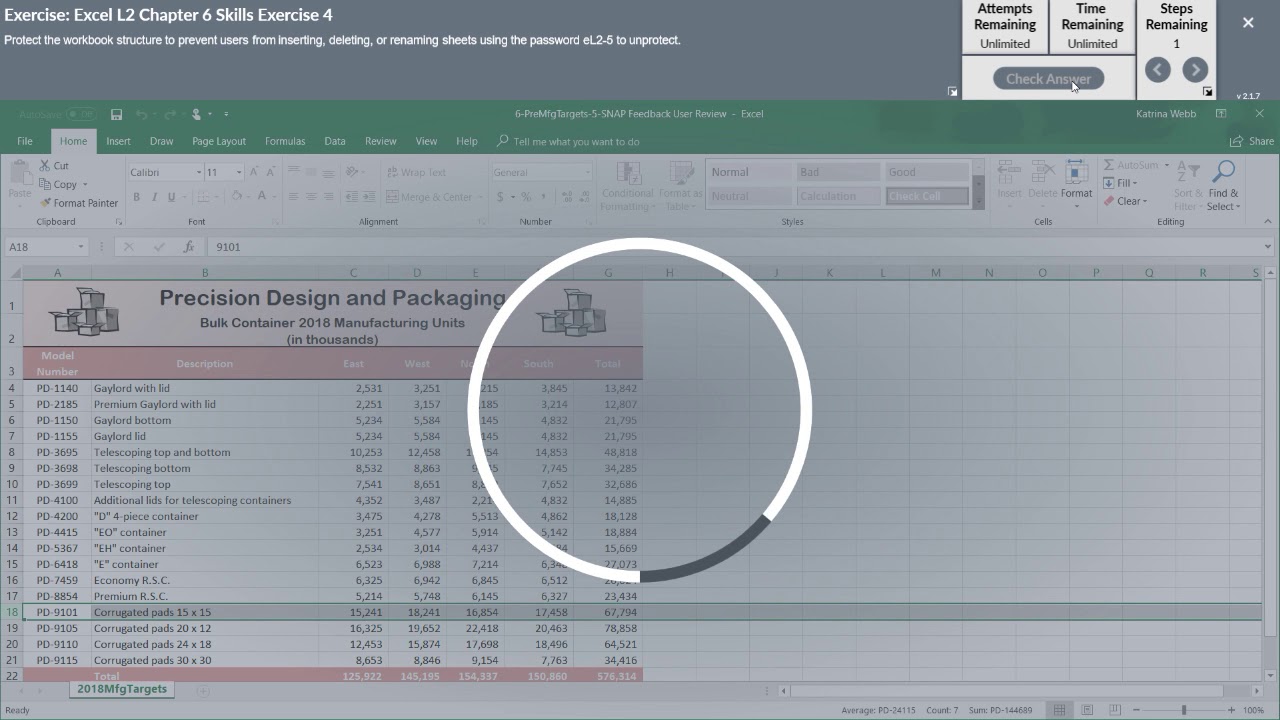
Task: Switch to Page Break Preview in status bar
Action: coord(1115,710)
